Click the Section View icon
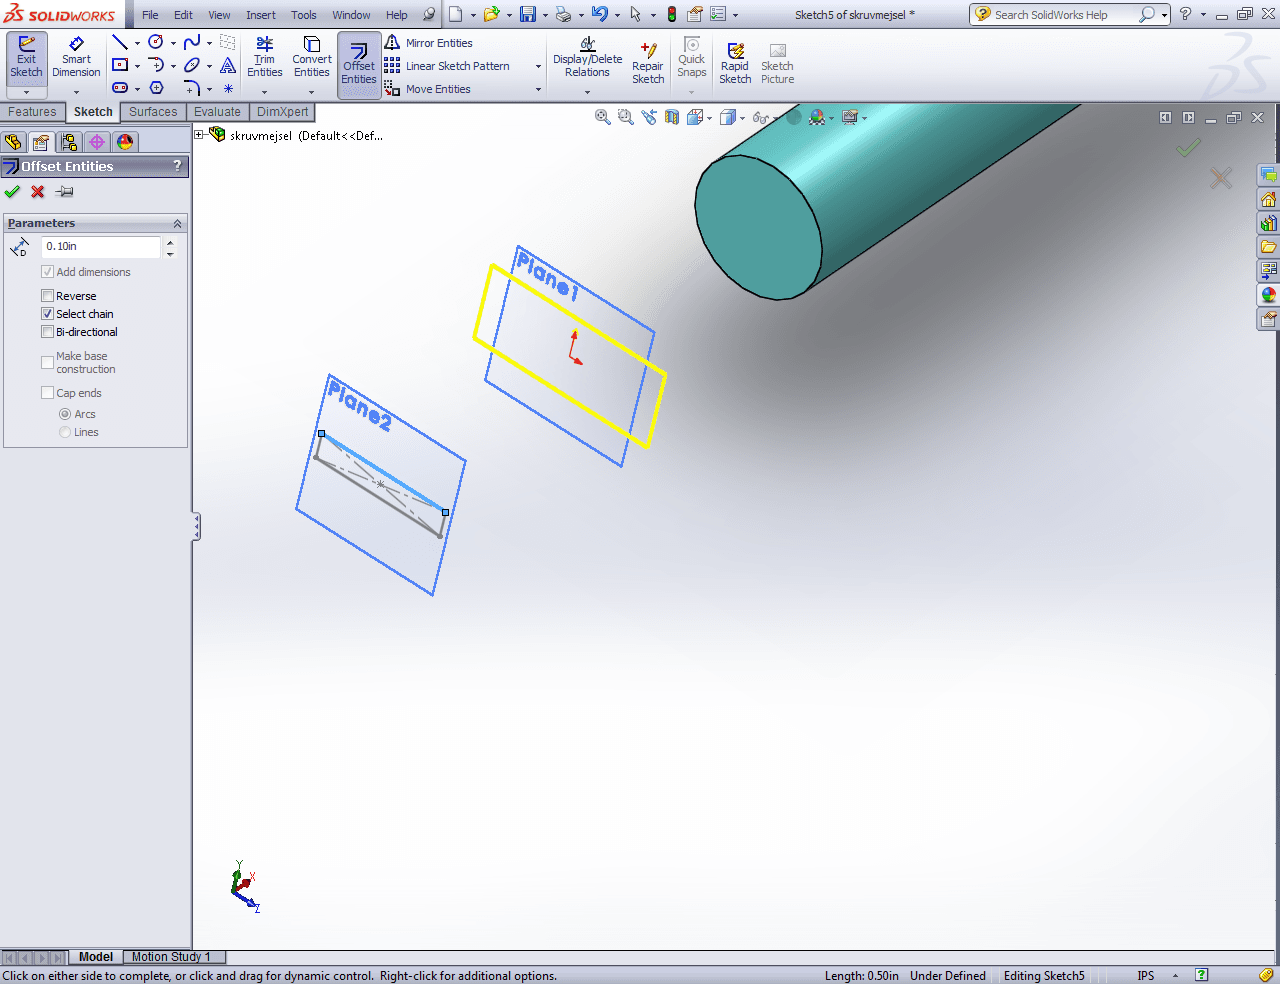 (672, 117)
